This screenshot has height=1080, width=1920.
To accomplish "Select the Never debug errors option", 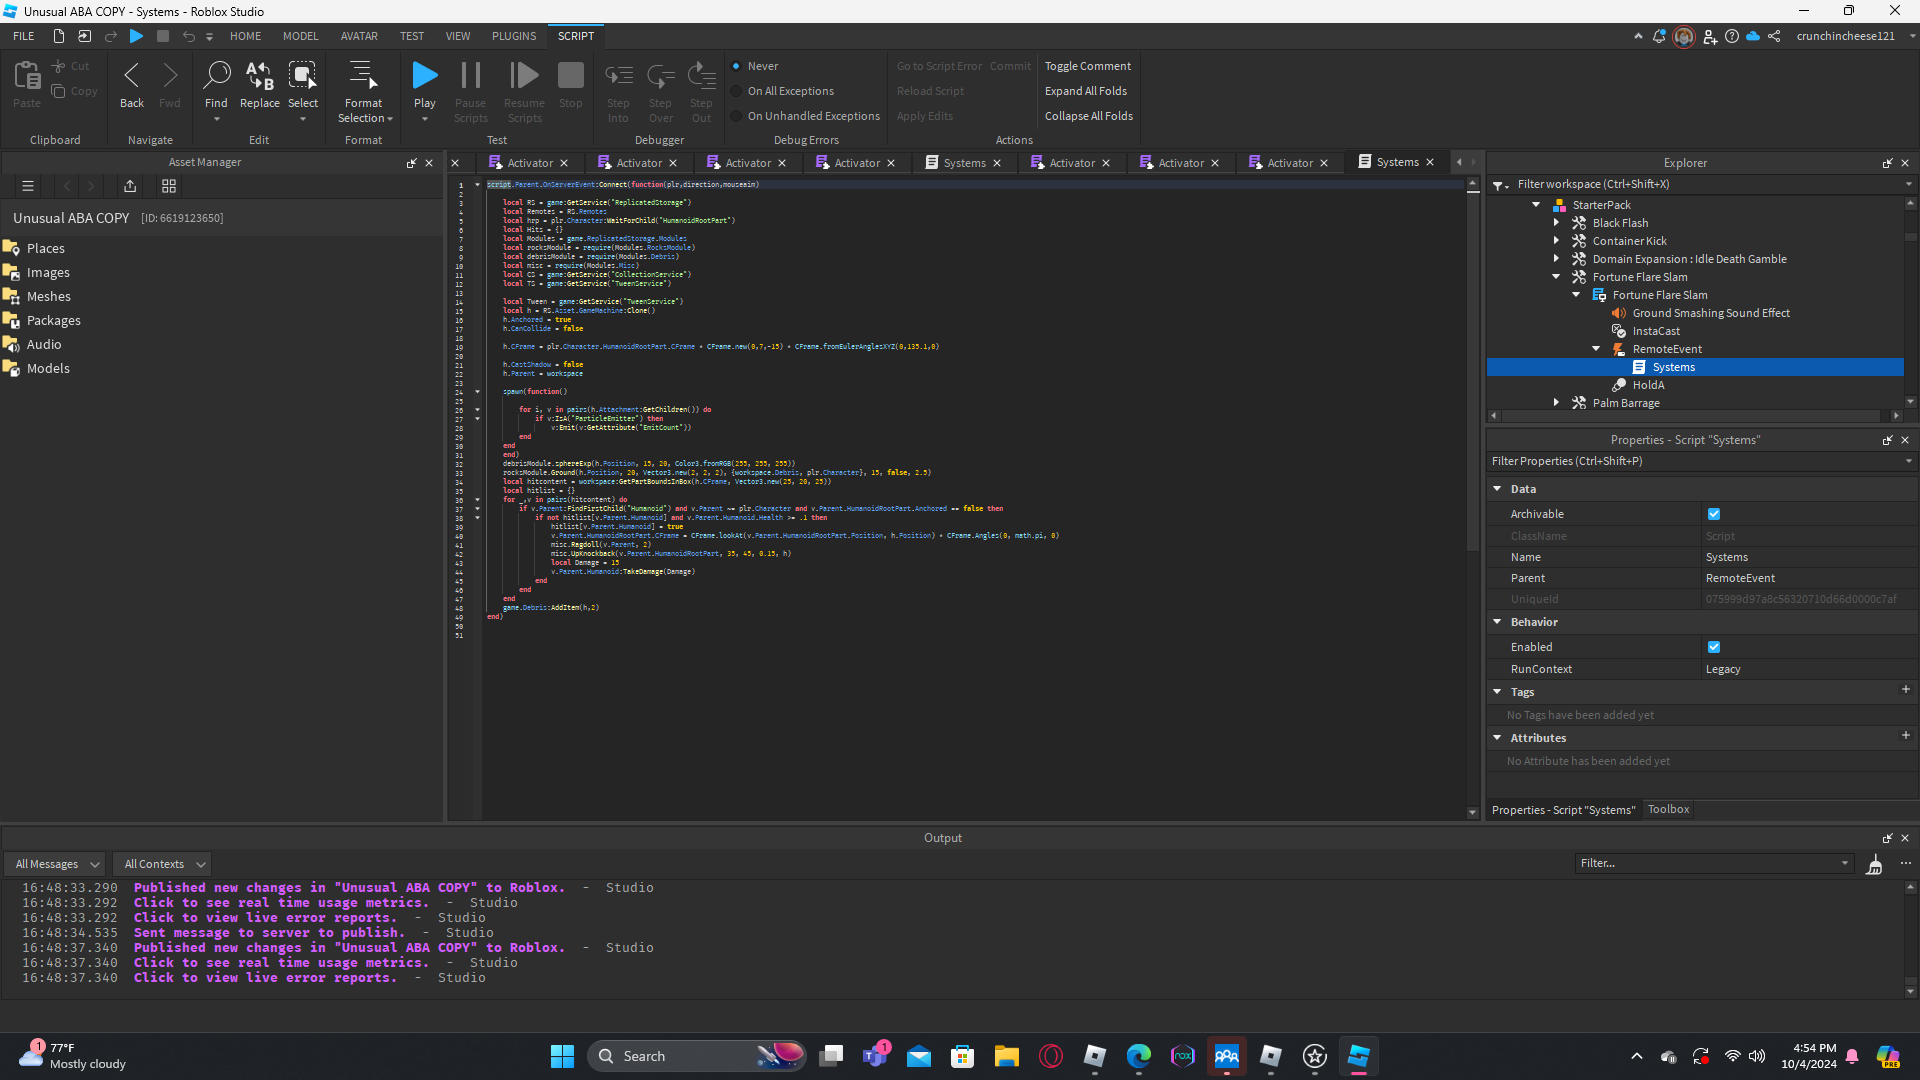I will coord(736,66).
